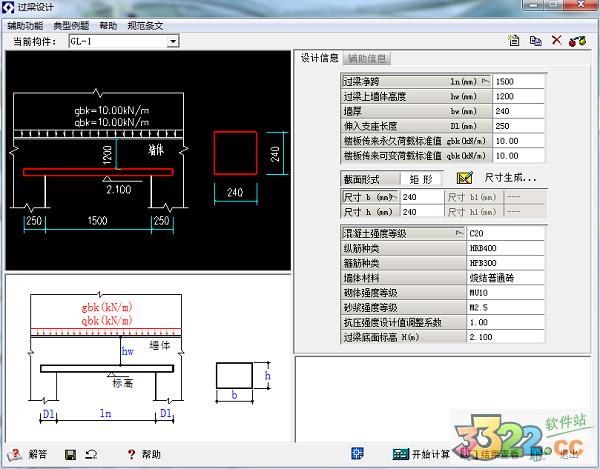Click the 伸入支座长度 label
600x469 pixels.
pos(370,126)
